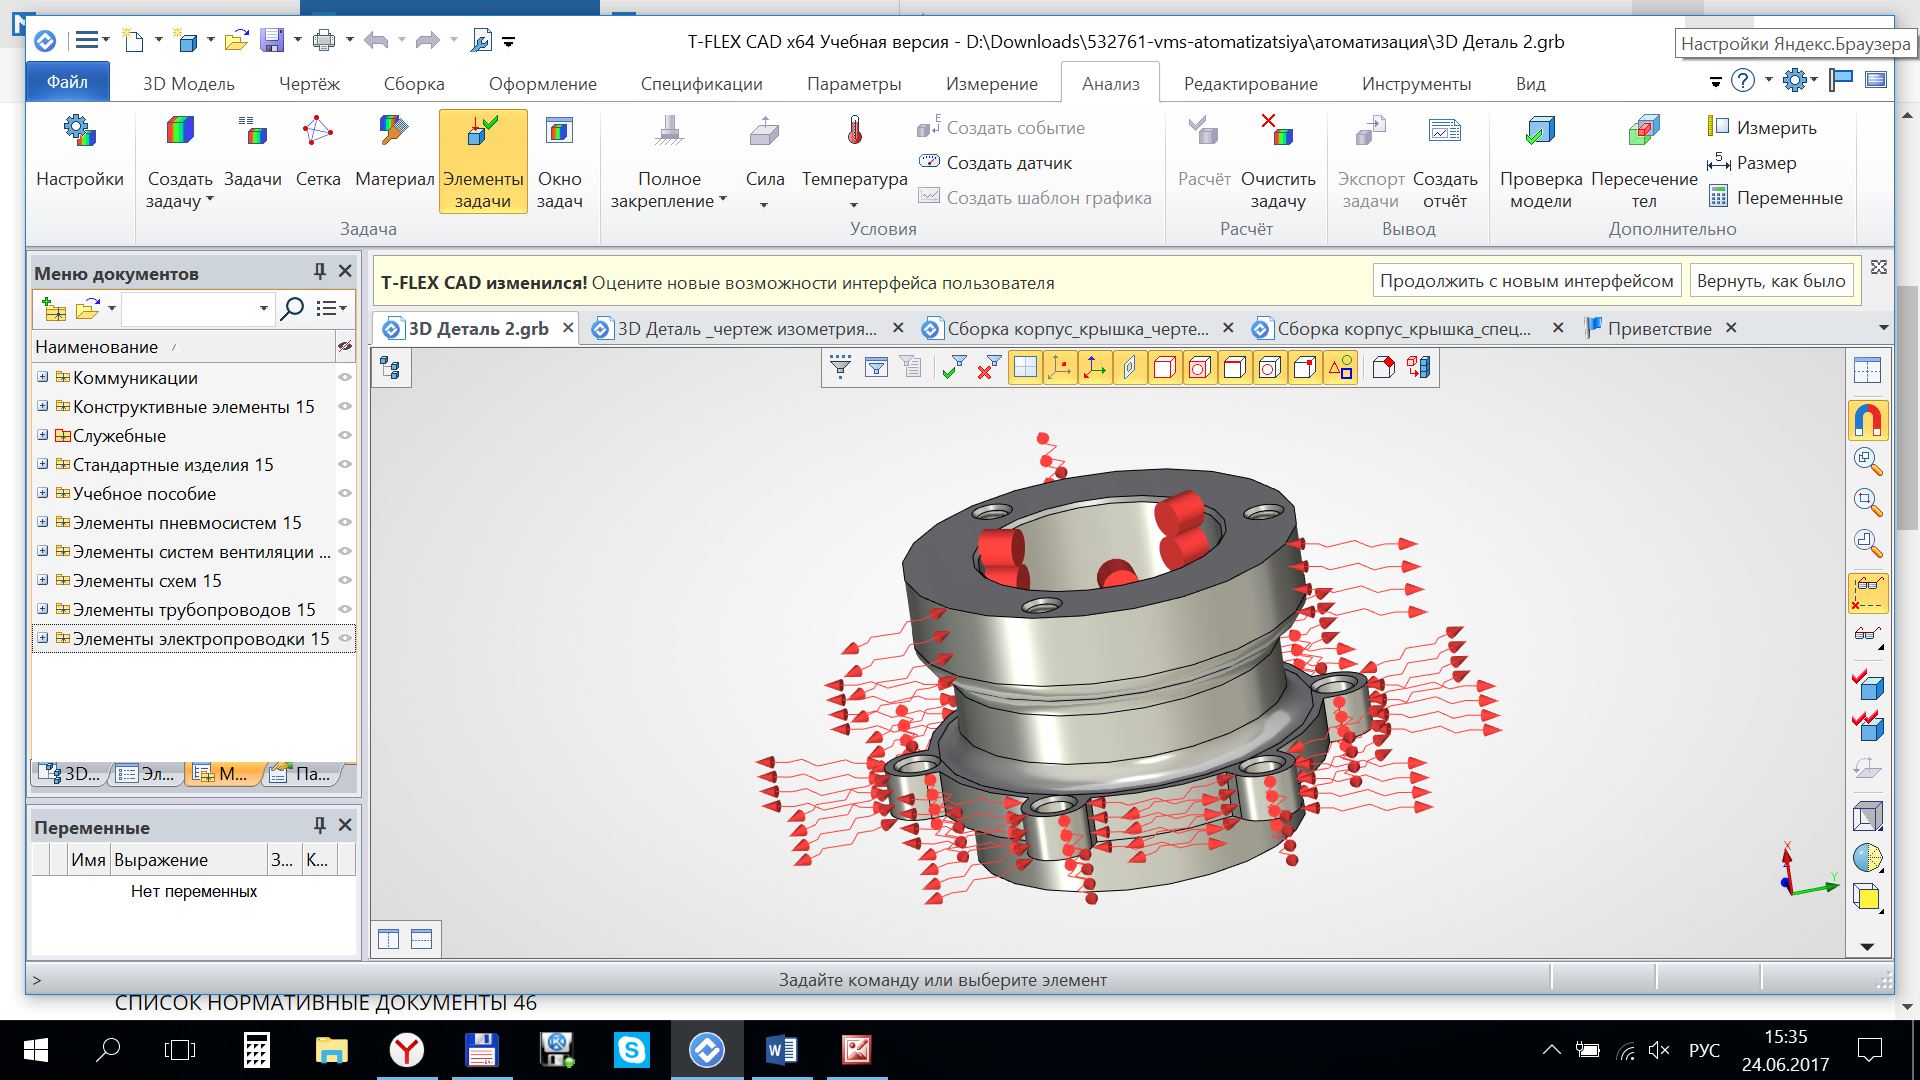The height and width of the screenshot is (1080, 1920).
Task: Click Очистить задачу
Action: tap(1278, 160)
